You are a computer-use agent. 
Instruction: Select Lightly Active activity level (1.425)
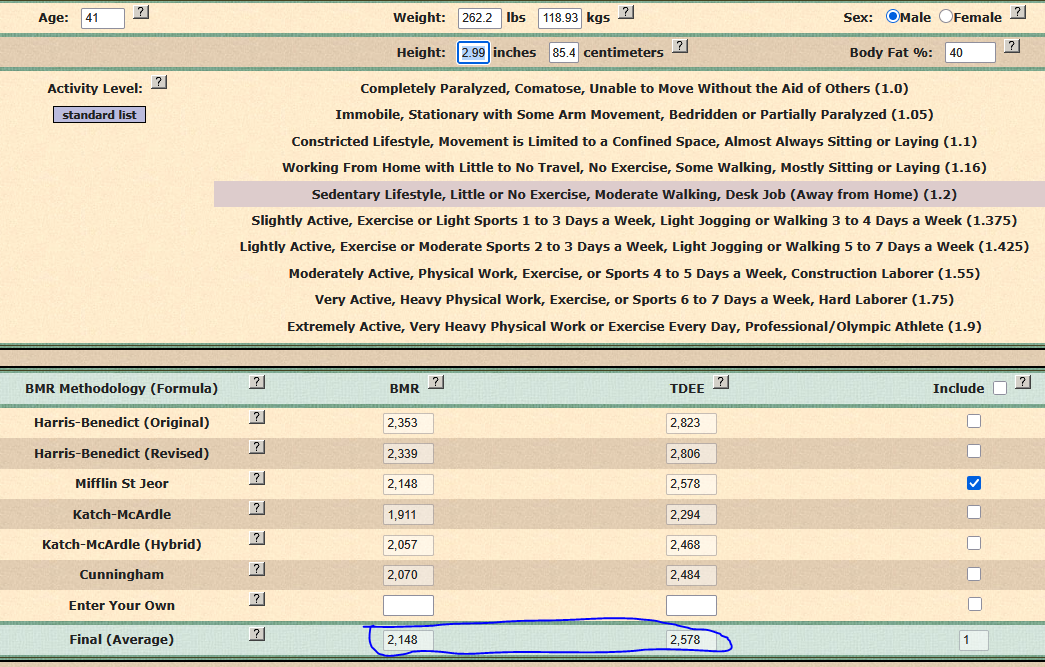(634, 247)
